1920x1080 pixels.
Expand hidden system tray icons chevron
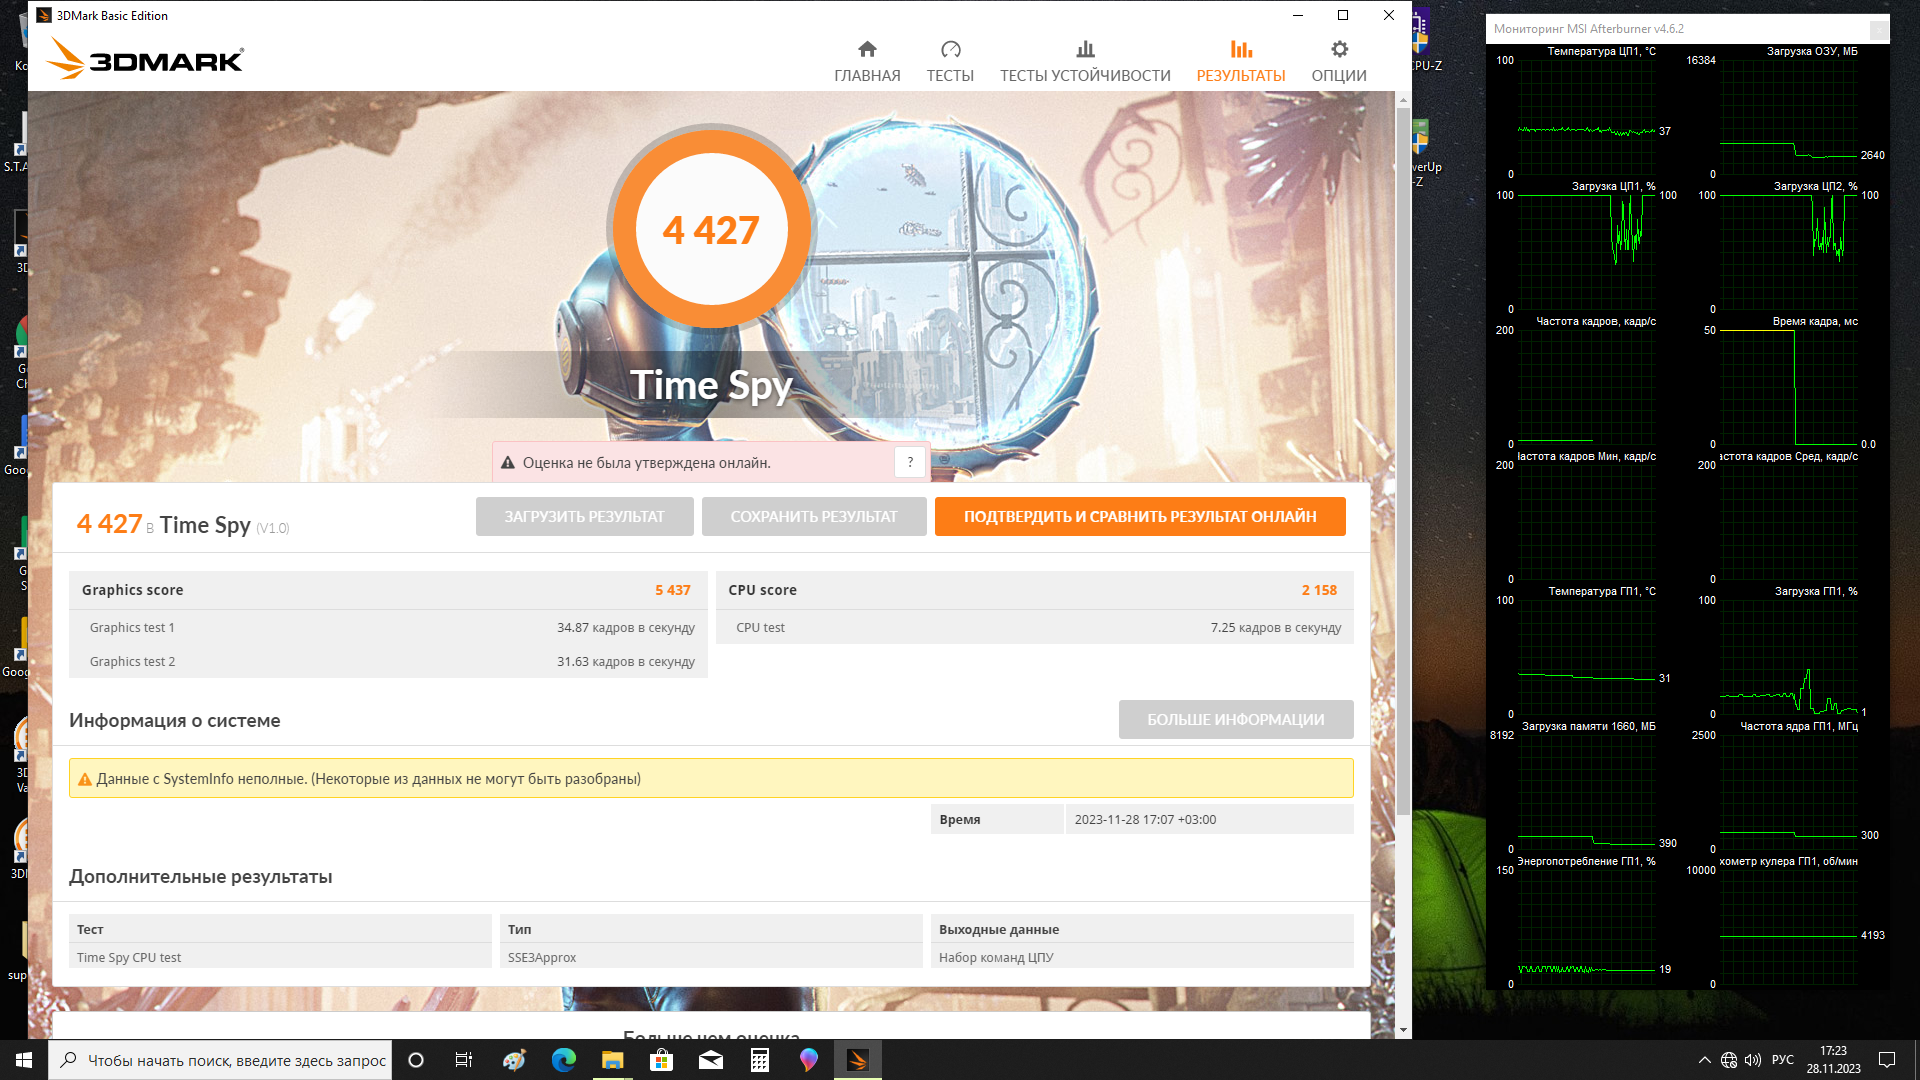[1704, 1060]
